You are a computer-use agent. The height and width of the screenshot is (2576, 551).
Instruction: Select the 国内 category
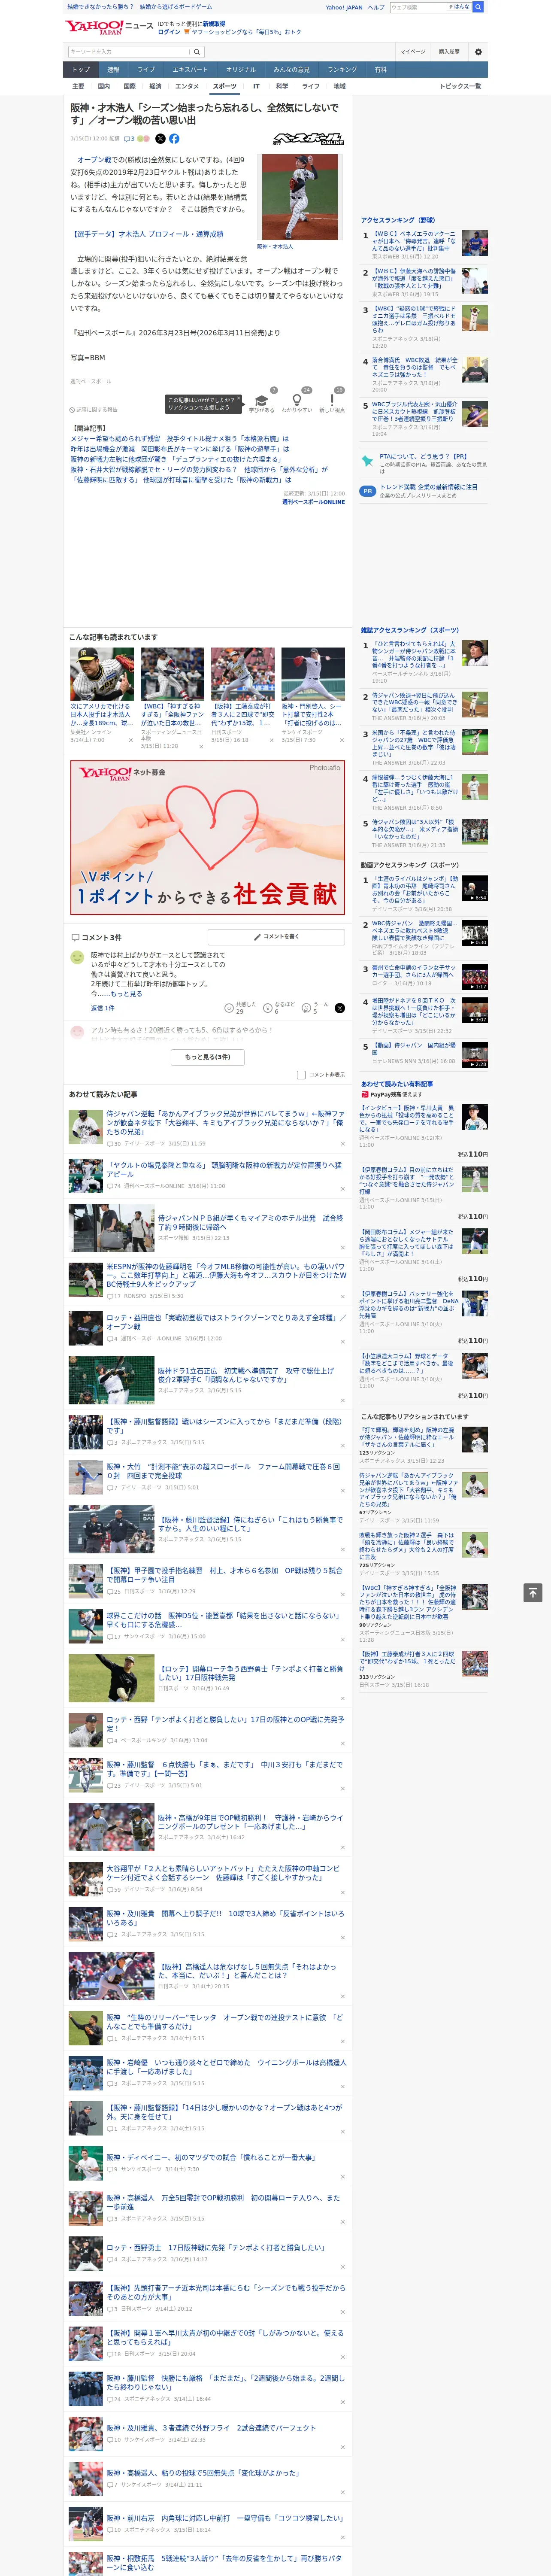[104, 86]
